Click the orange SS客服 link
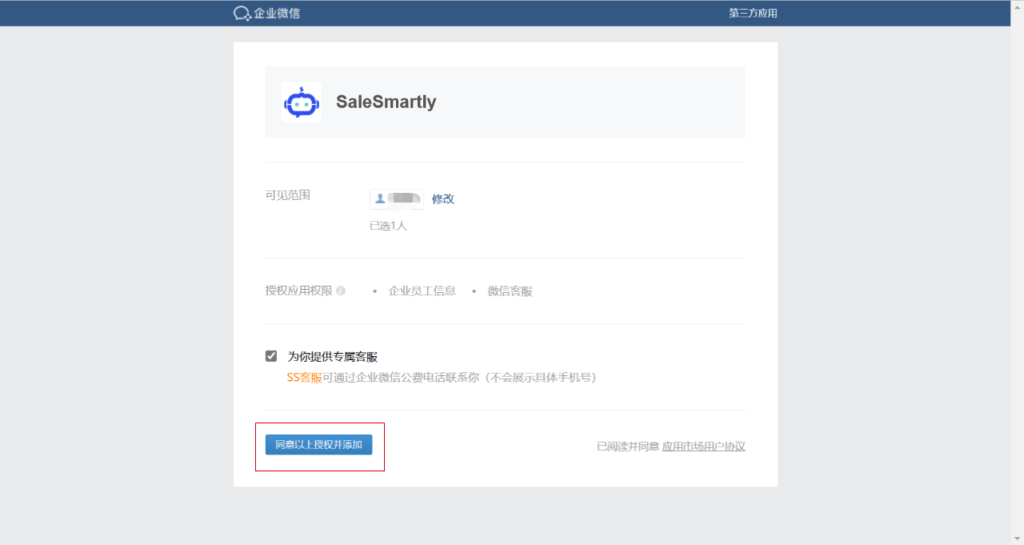The image size is (1024, 545). pyautogui.click(x=304, y=377)
